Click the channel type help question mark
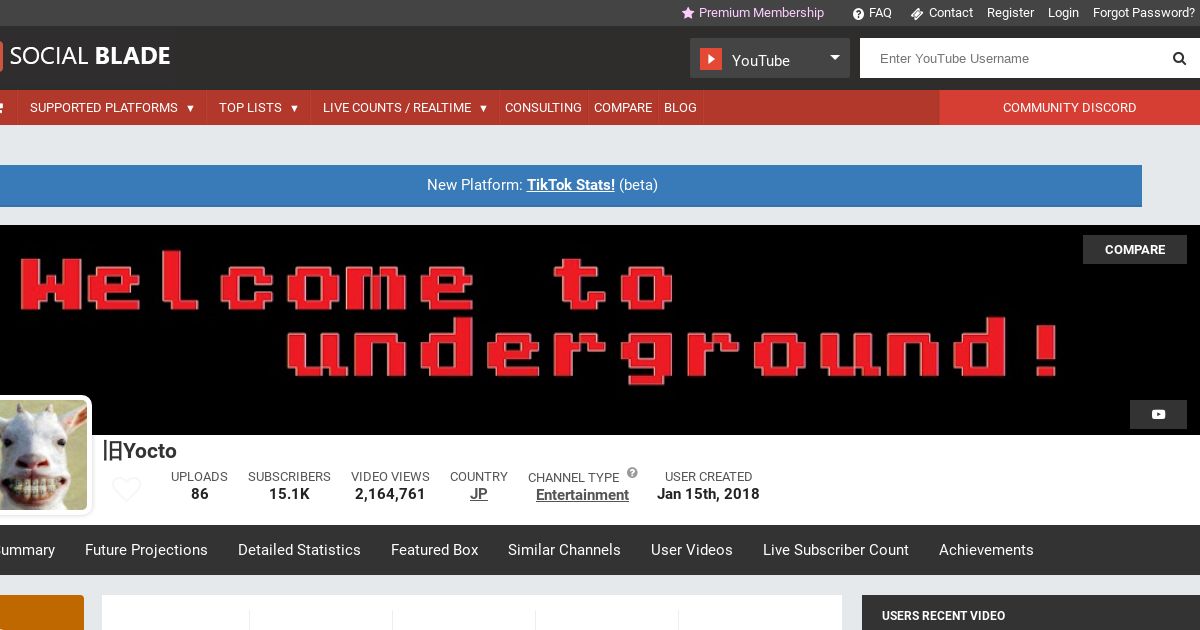The width and height of the screenshot is (1200, 630). [x=632, y=473]
